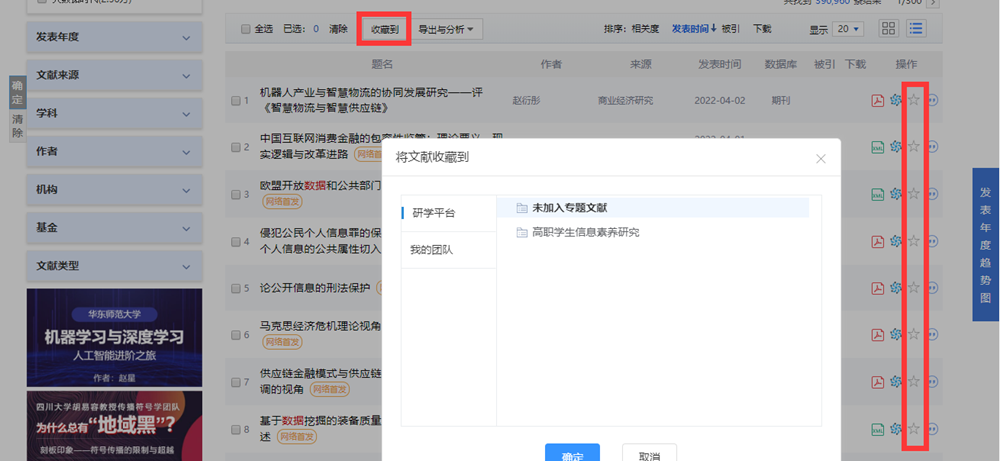Click the sidebar 确定 filter button

coord(18,93)
